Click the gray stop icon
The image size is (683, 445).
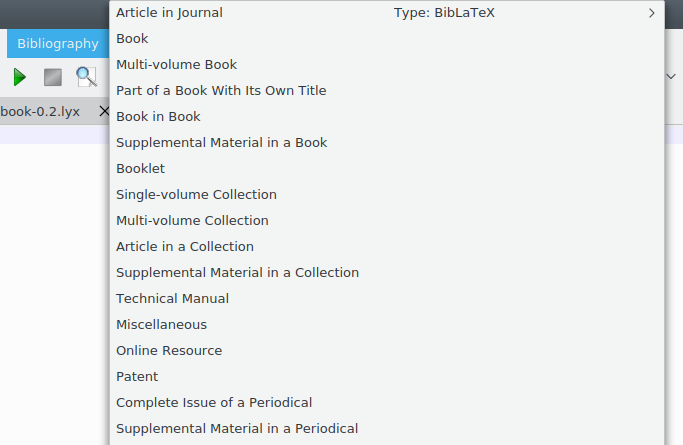click(x=52, y=77)
